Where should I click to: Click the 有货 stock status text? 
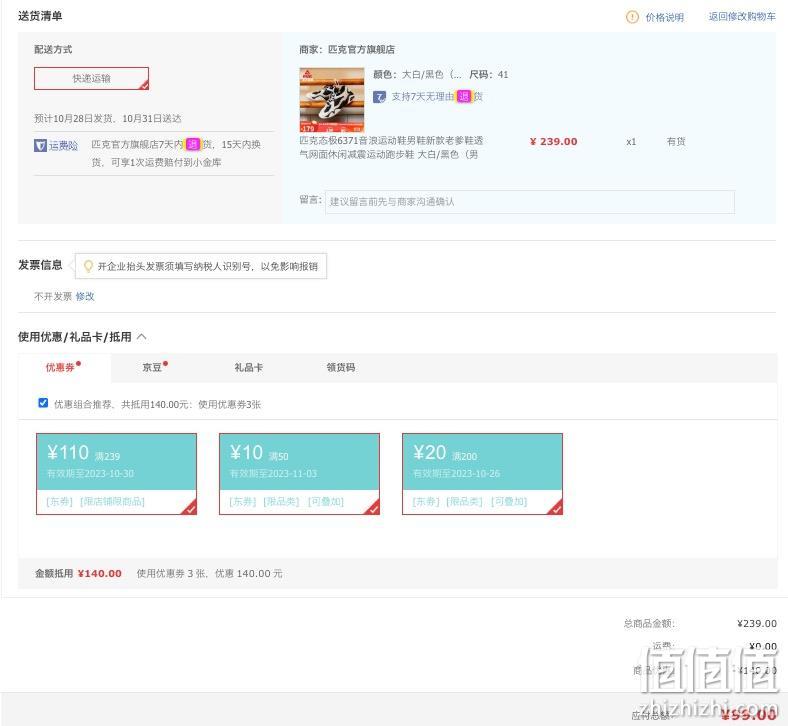click(676, 142)
